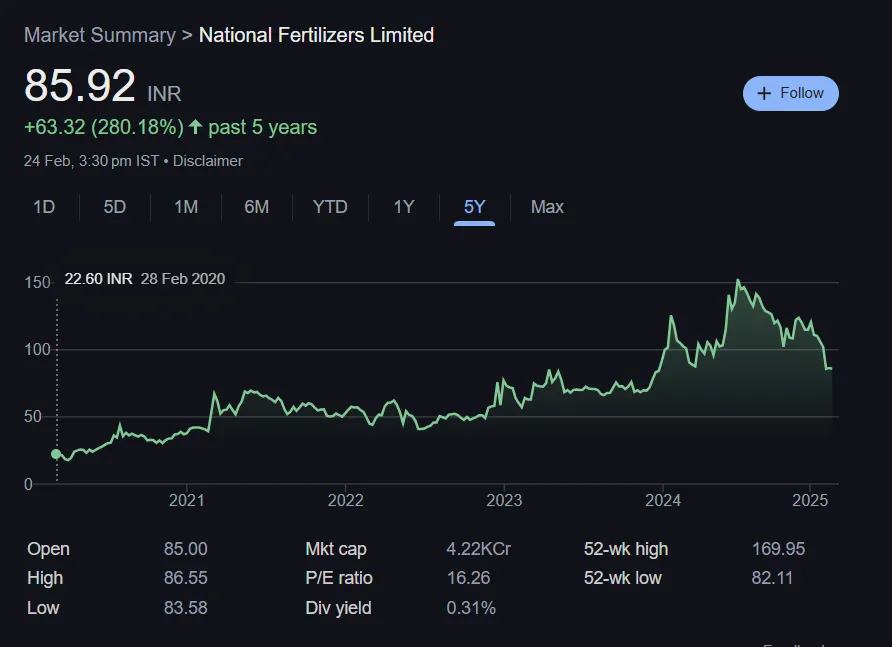This screenshot has width=892, height=647.
Task: Open the Disclaimer link
Action: tap(208, 161)
